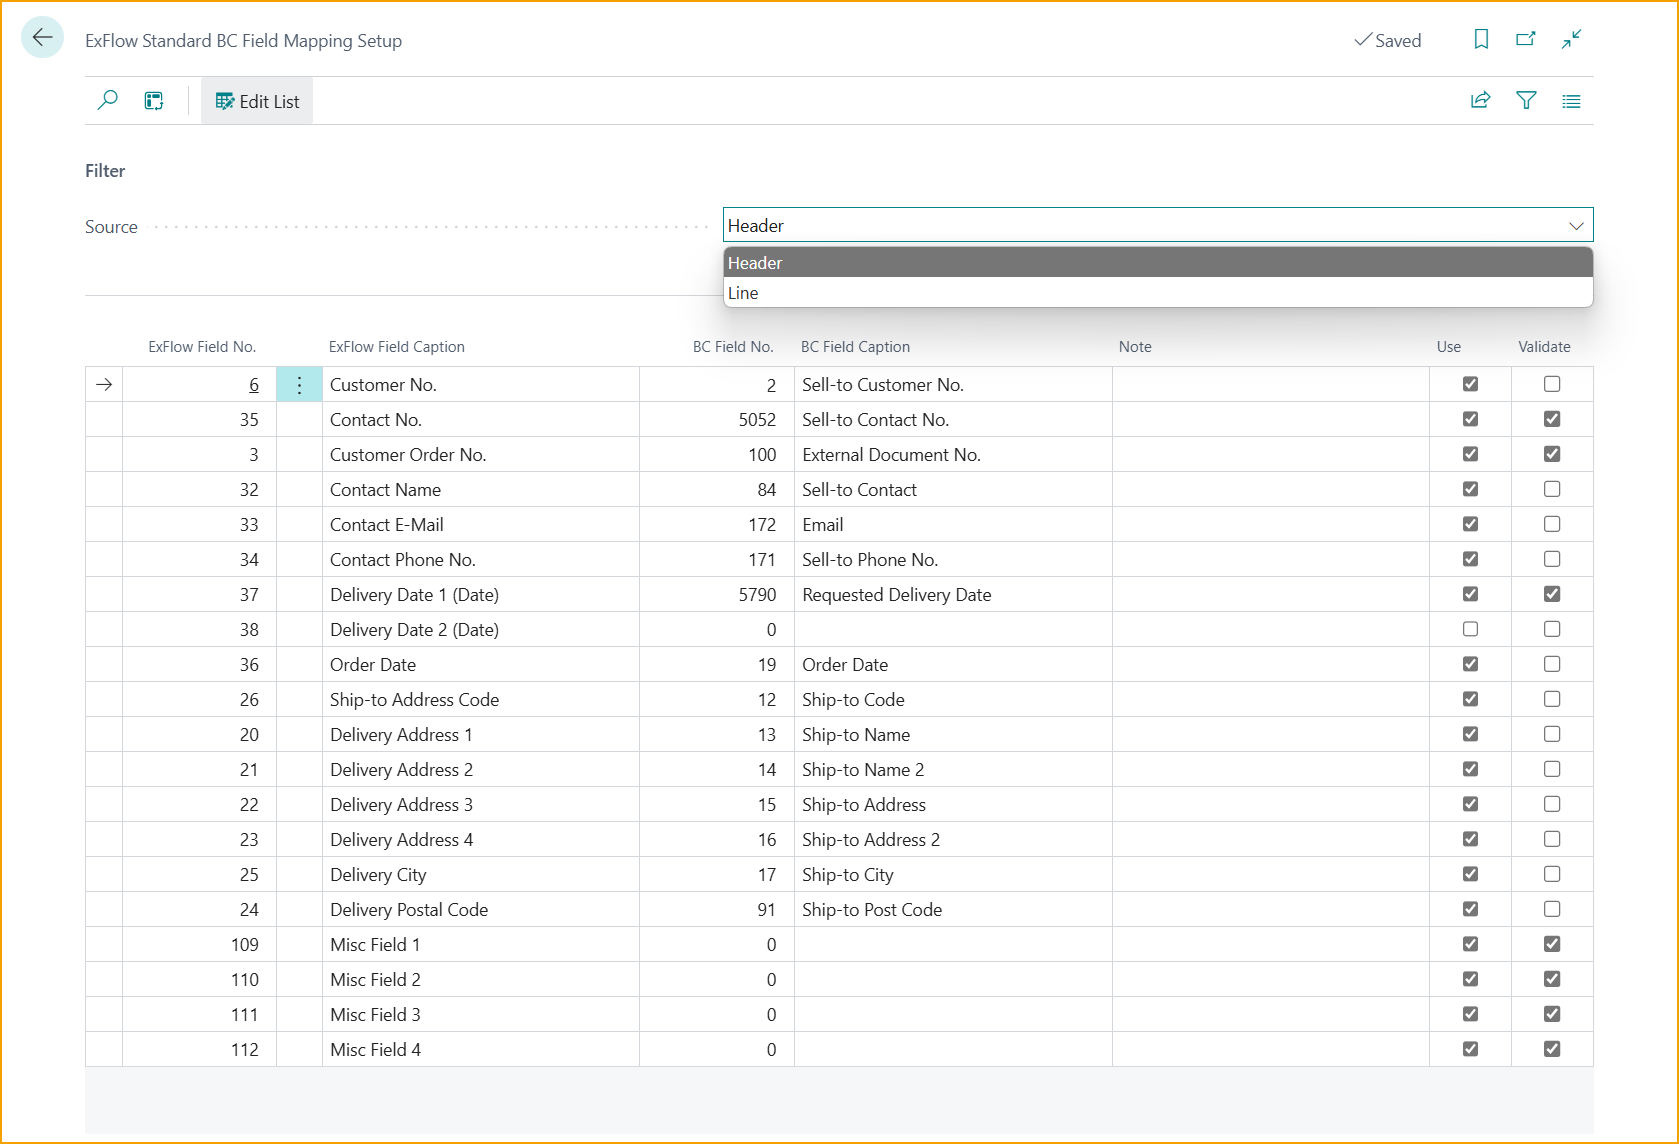Open page in new window icon
The image size is (1679, 1144).
tap(1525, 39)
